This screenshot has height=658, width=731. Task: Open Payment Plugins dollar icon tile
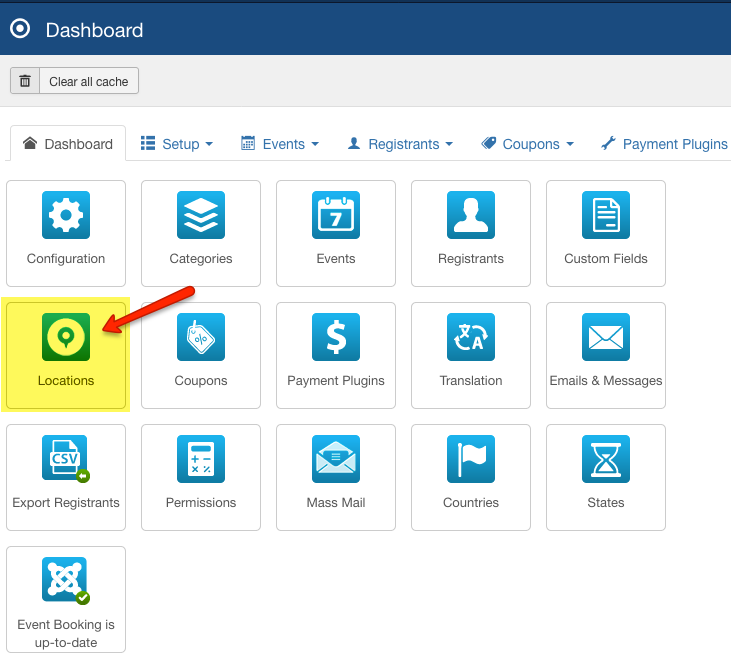pyautogui.click(x=336, y=338)
